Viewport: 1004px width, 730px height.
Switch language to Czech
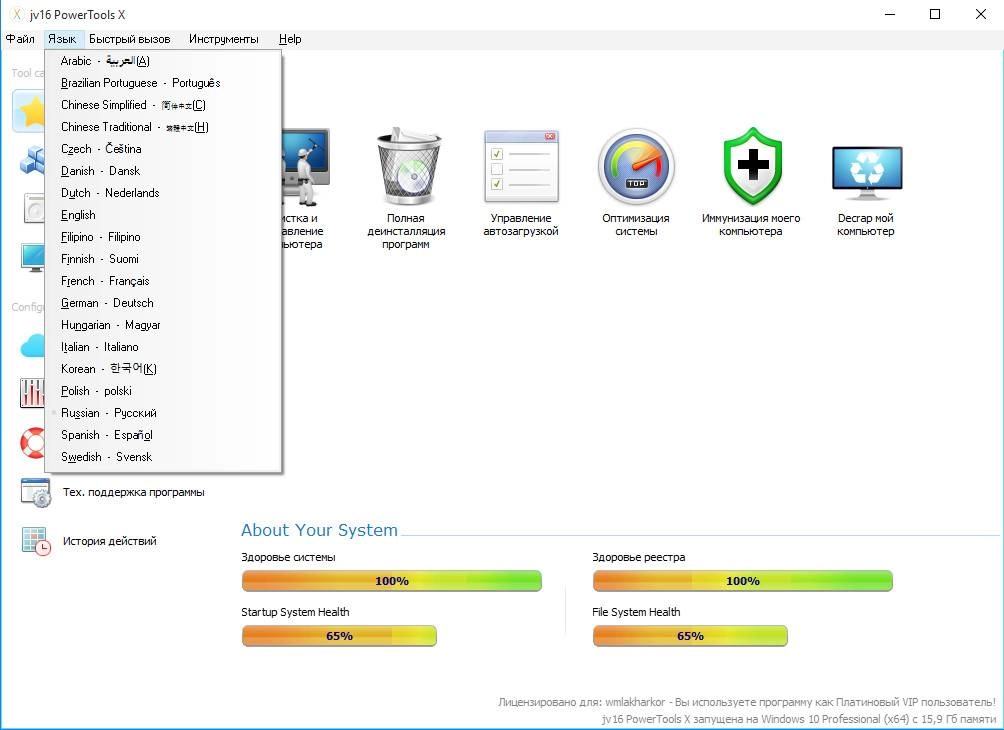pos(163,149)
